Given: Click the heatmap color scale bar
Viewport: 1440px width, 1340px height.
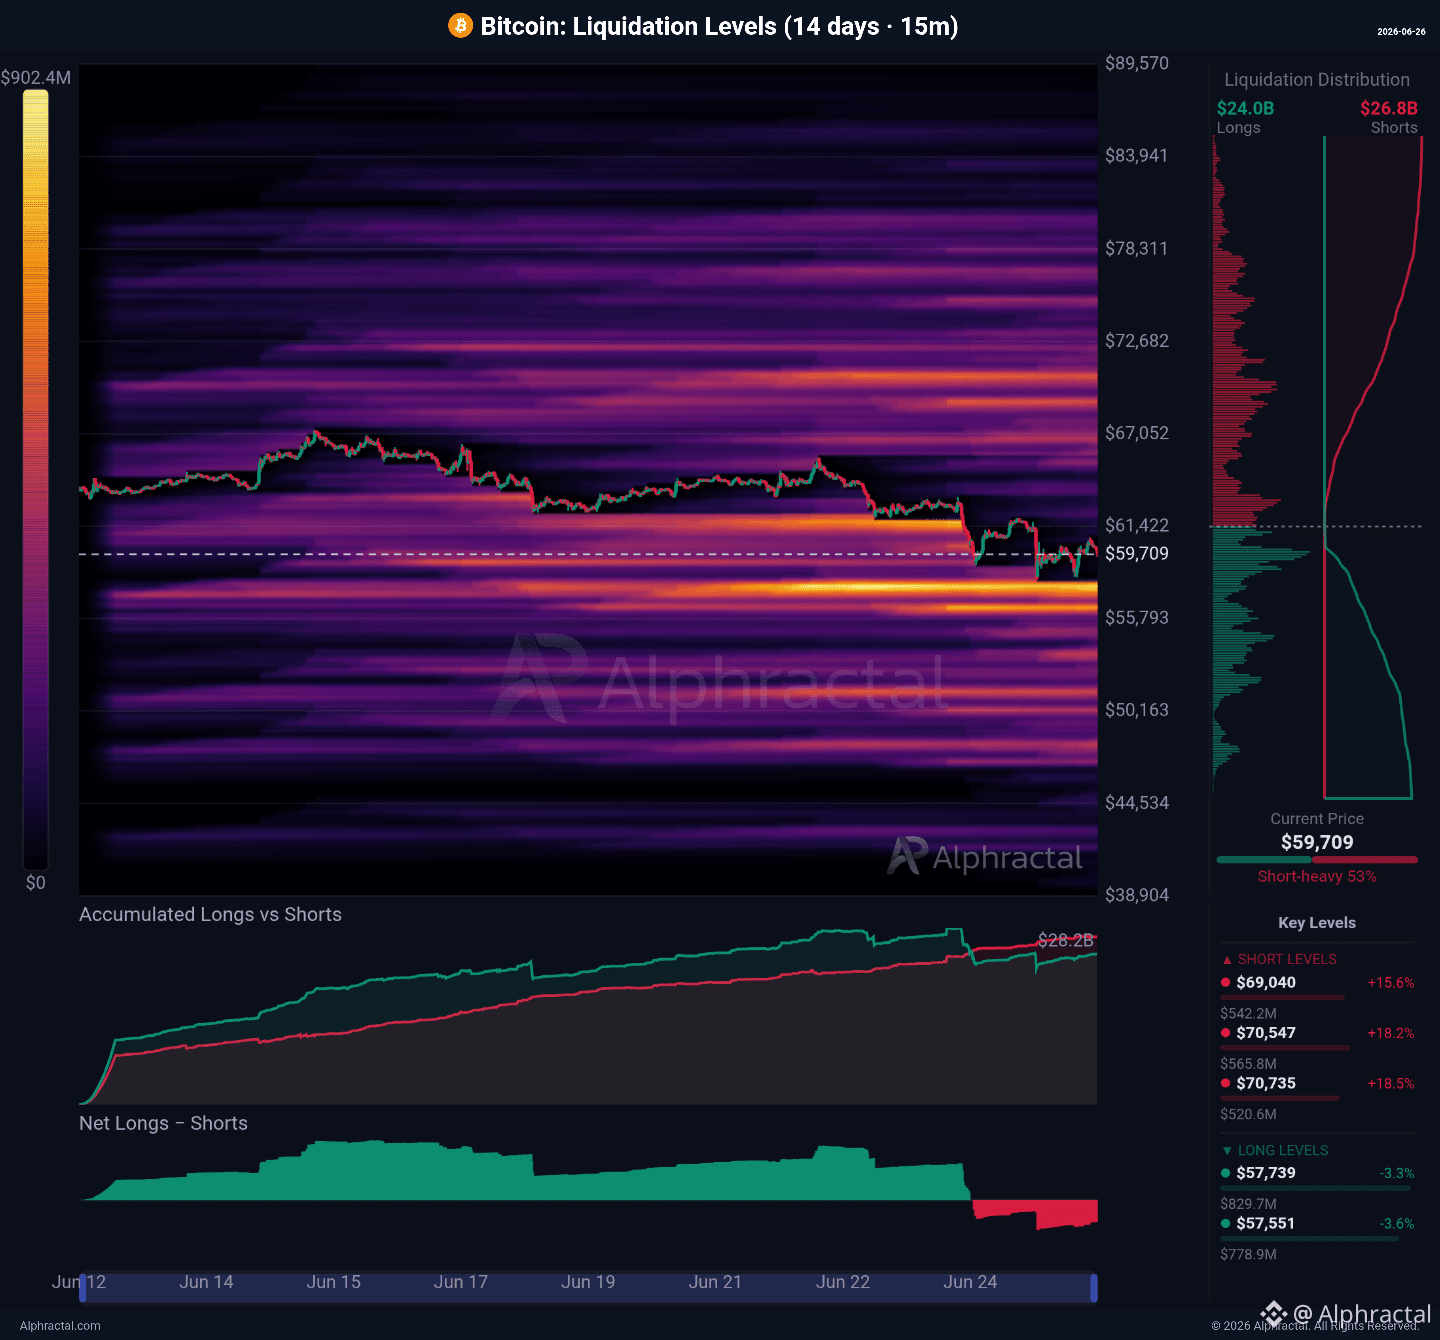Looking at the screenshot, I should point(36,480).
